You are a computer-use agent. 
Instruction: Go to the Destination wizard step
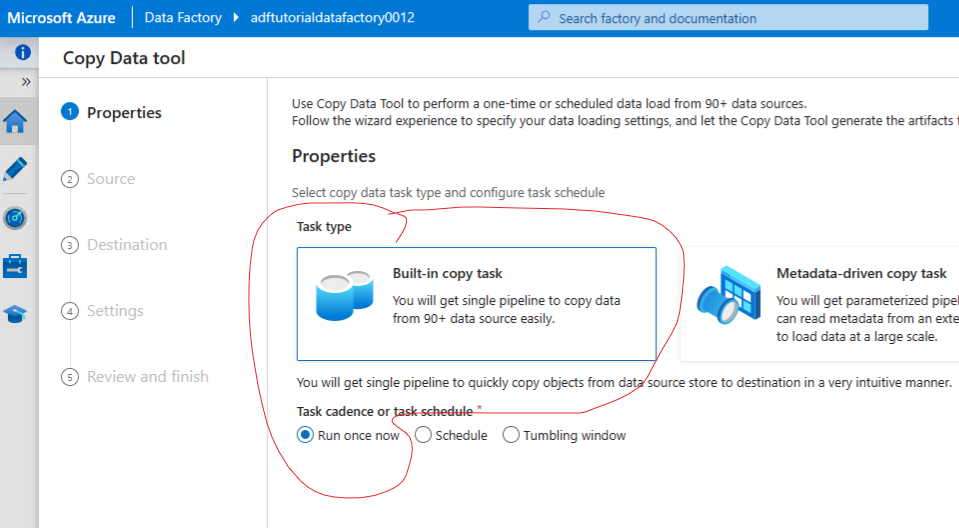point(114,245)
